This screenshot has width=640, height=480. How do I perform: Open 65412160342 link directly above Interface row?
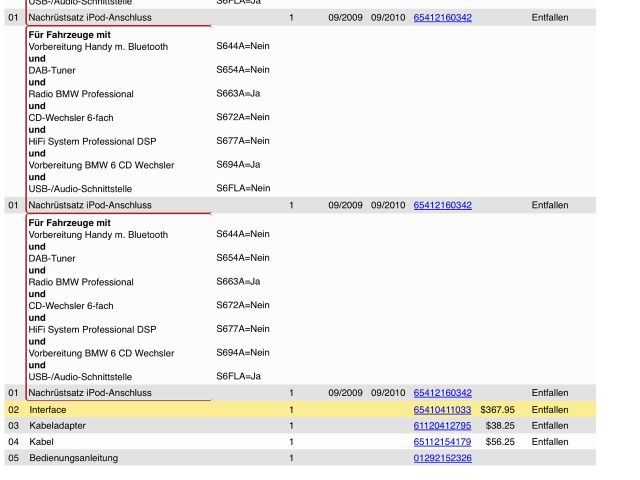[x=442, y=393]
